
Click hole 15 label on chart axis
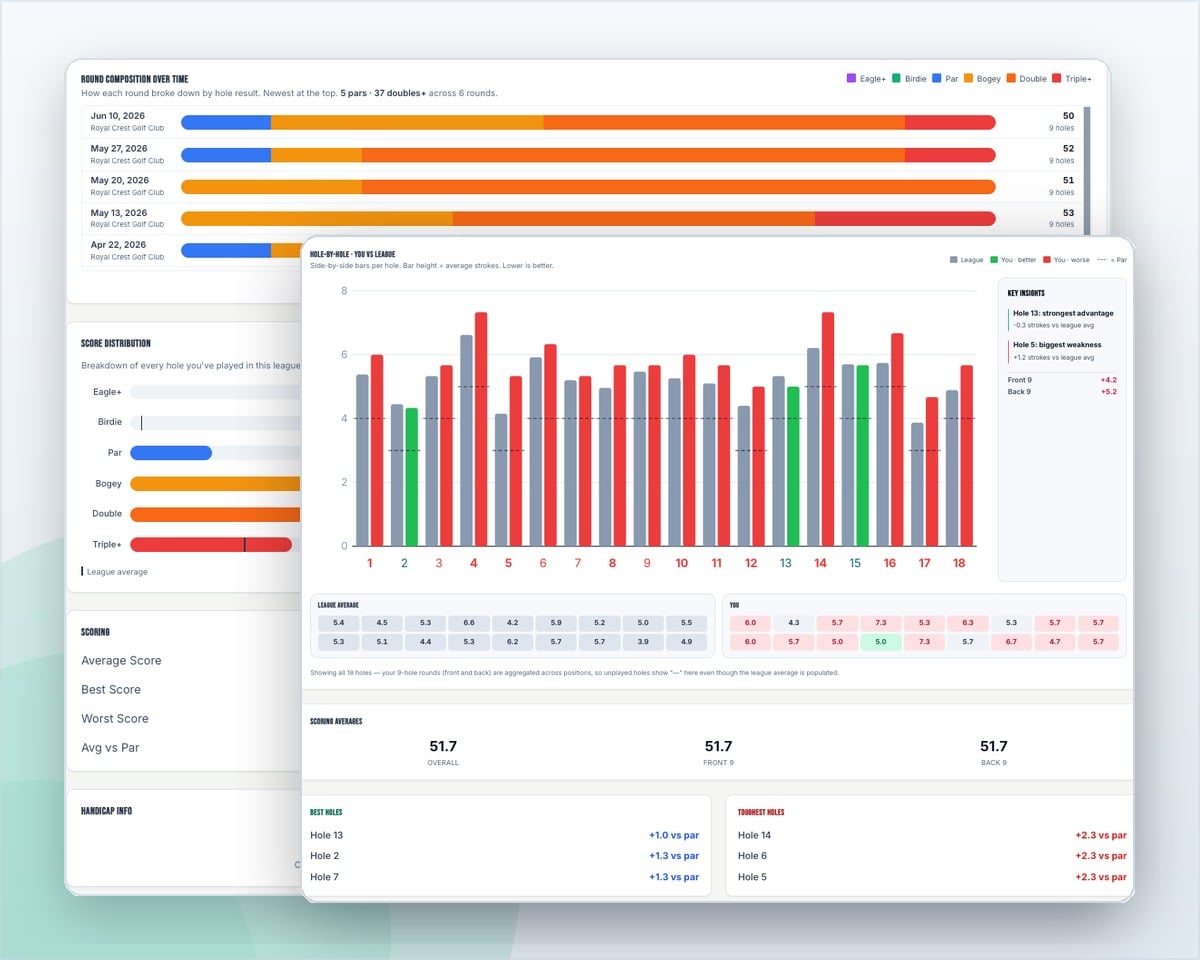pos(855,563)
